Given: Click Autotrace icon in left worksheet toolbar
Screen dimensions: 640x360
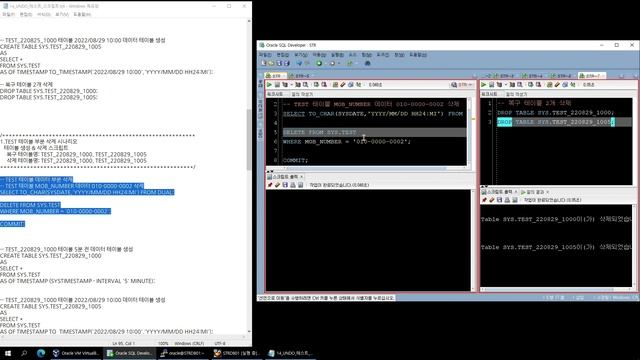Looking at the screenshot, I should coord(298,84).
